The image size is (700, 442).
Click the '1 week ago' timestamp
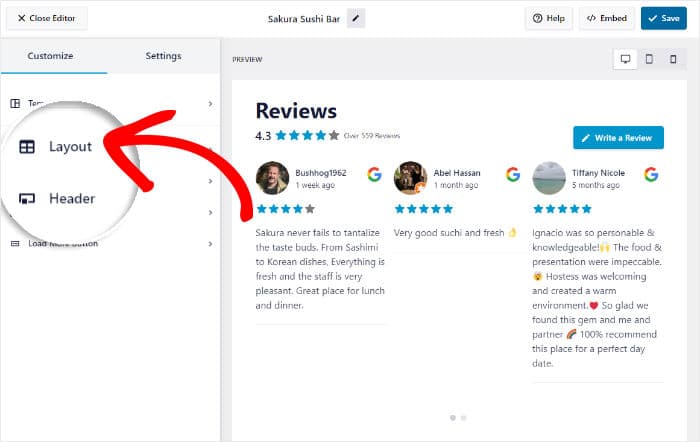pyautogui.click(x=315, y=185)
